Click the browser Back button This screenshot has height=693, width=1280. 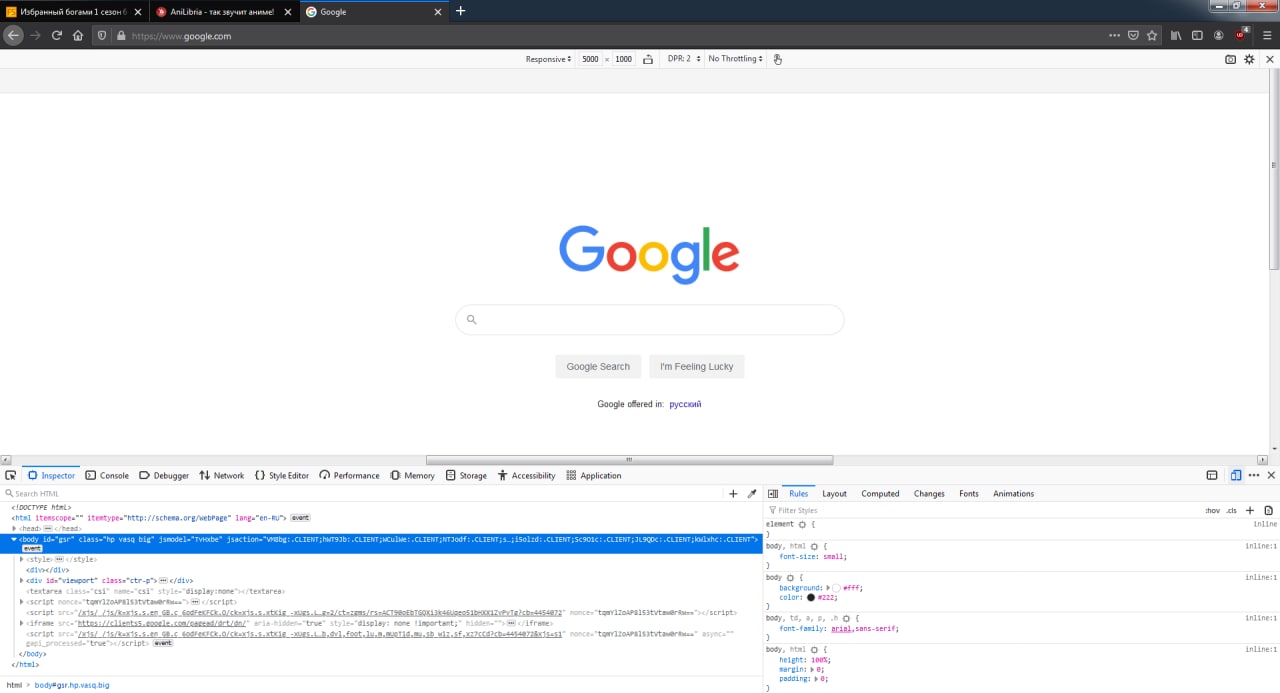12,35
